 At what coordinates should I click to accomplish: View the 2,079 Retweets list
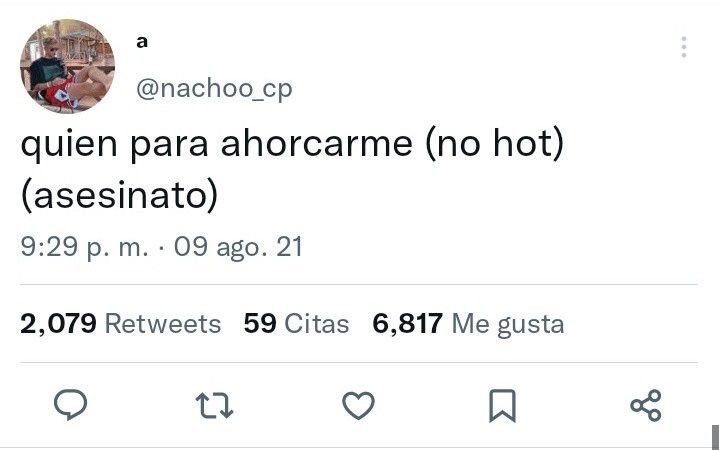[x=121, y=323]
